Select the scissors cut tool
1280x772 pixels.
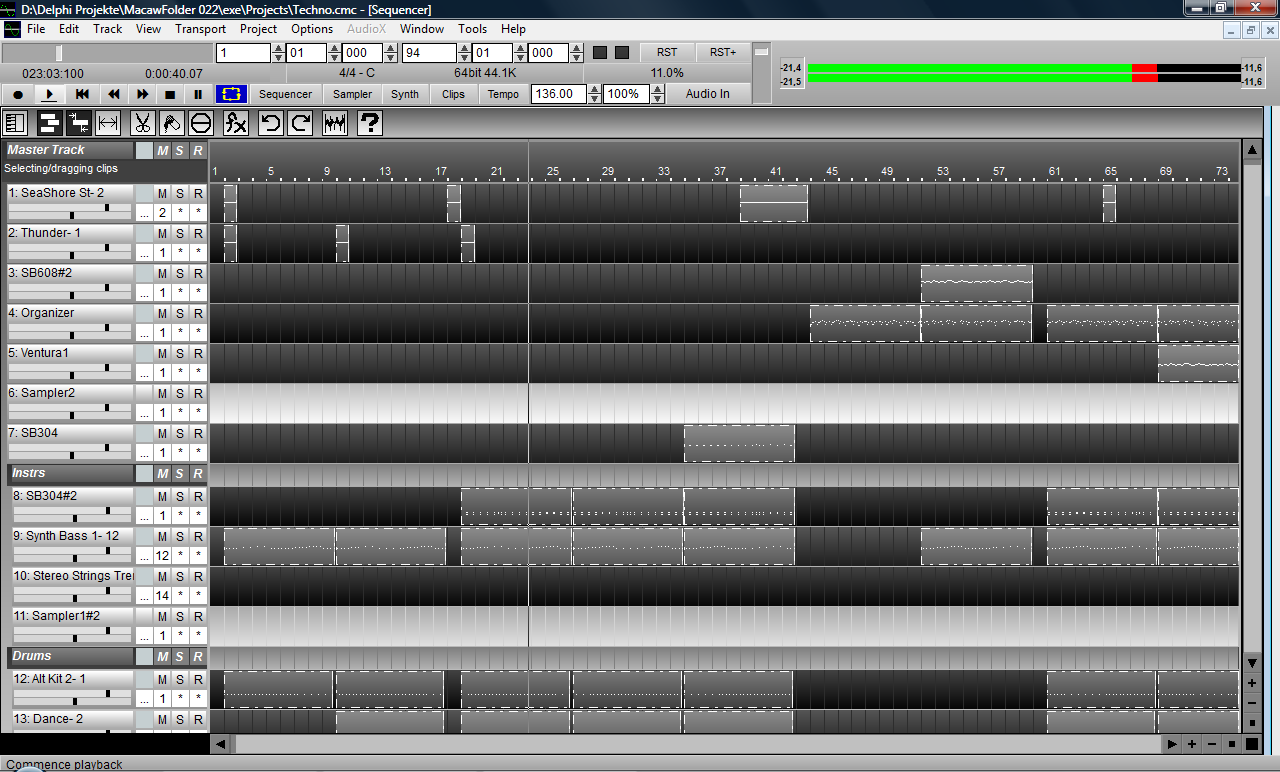[142, 123]
